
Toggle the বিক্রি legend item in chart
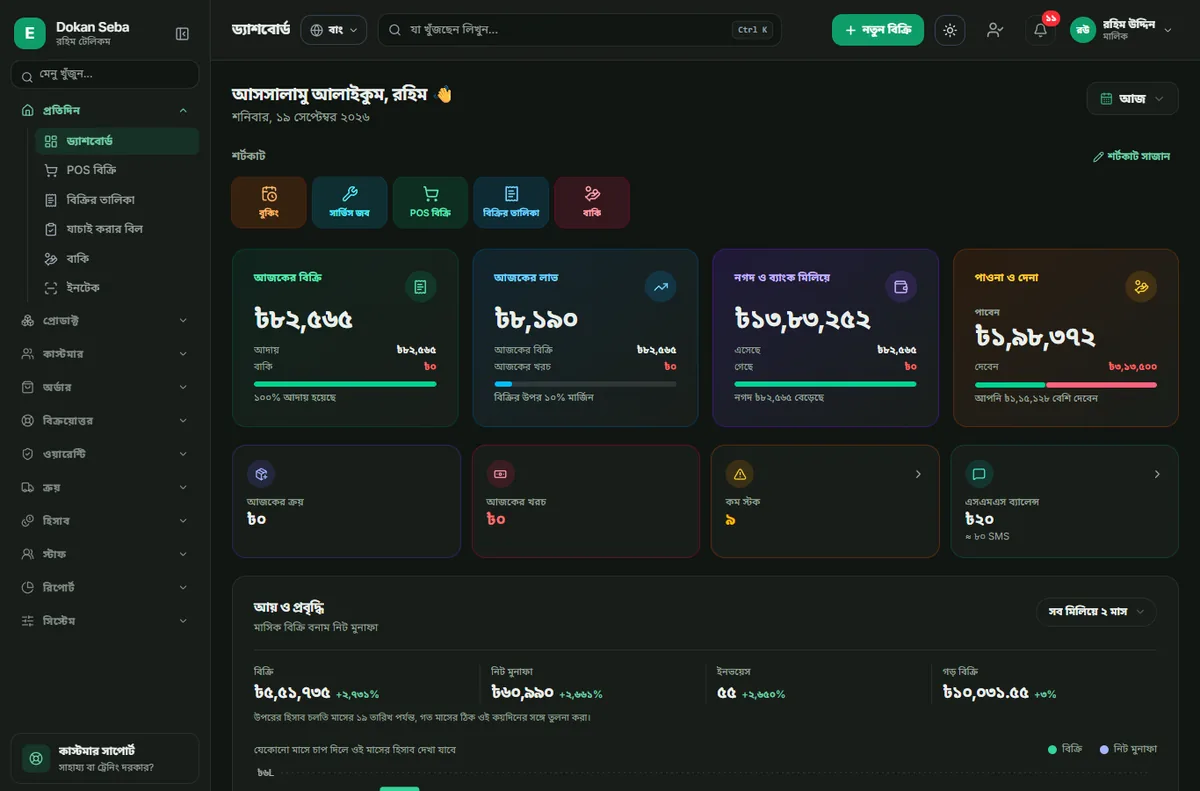click(1065, 748)
